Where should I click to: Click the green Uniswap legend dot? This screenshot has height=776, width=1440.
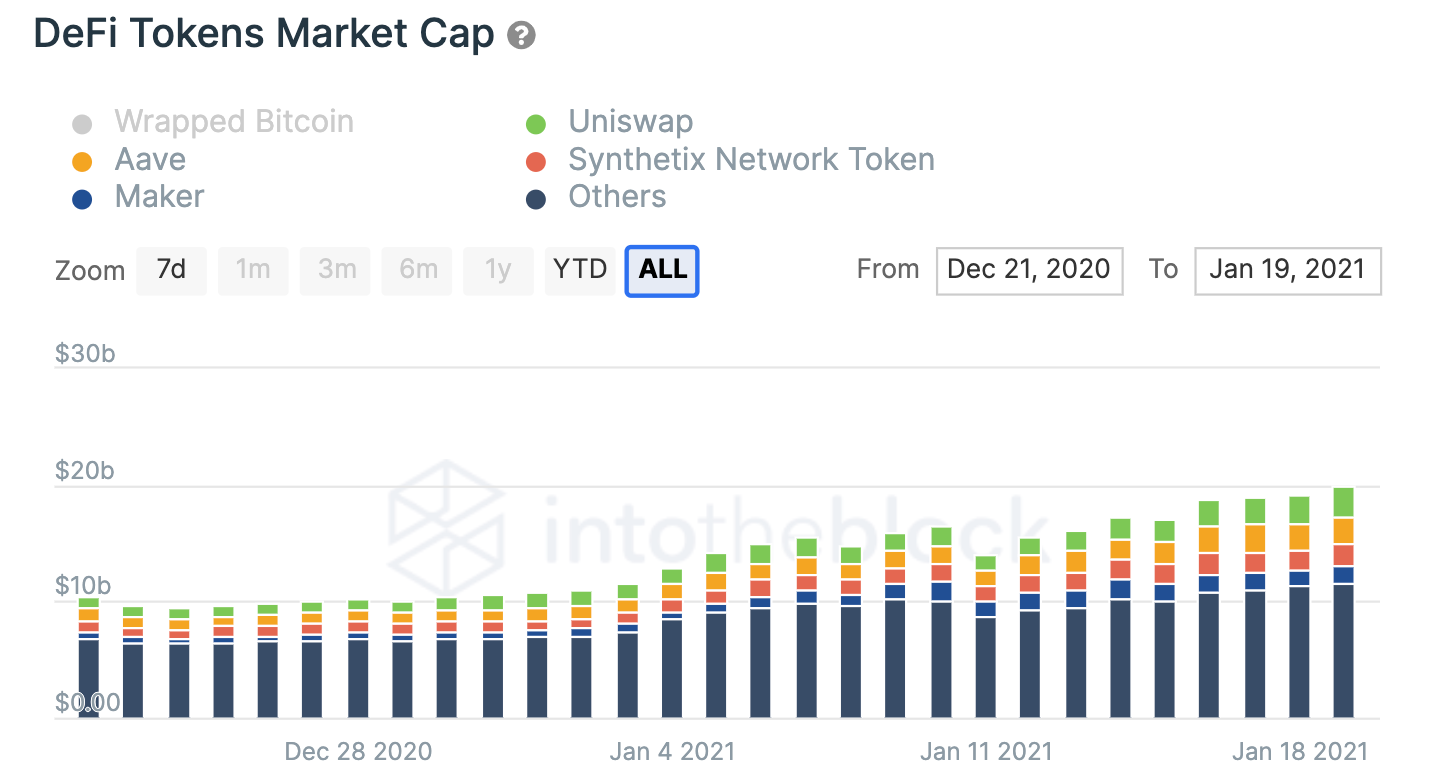coord(536,125)
